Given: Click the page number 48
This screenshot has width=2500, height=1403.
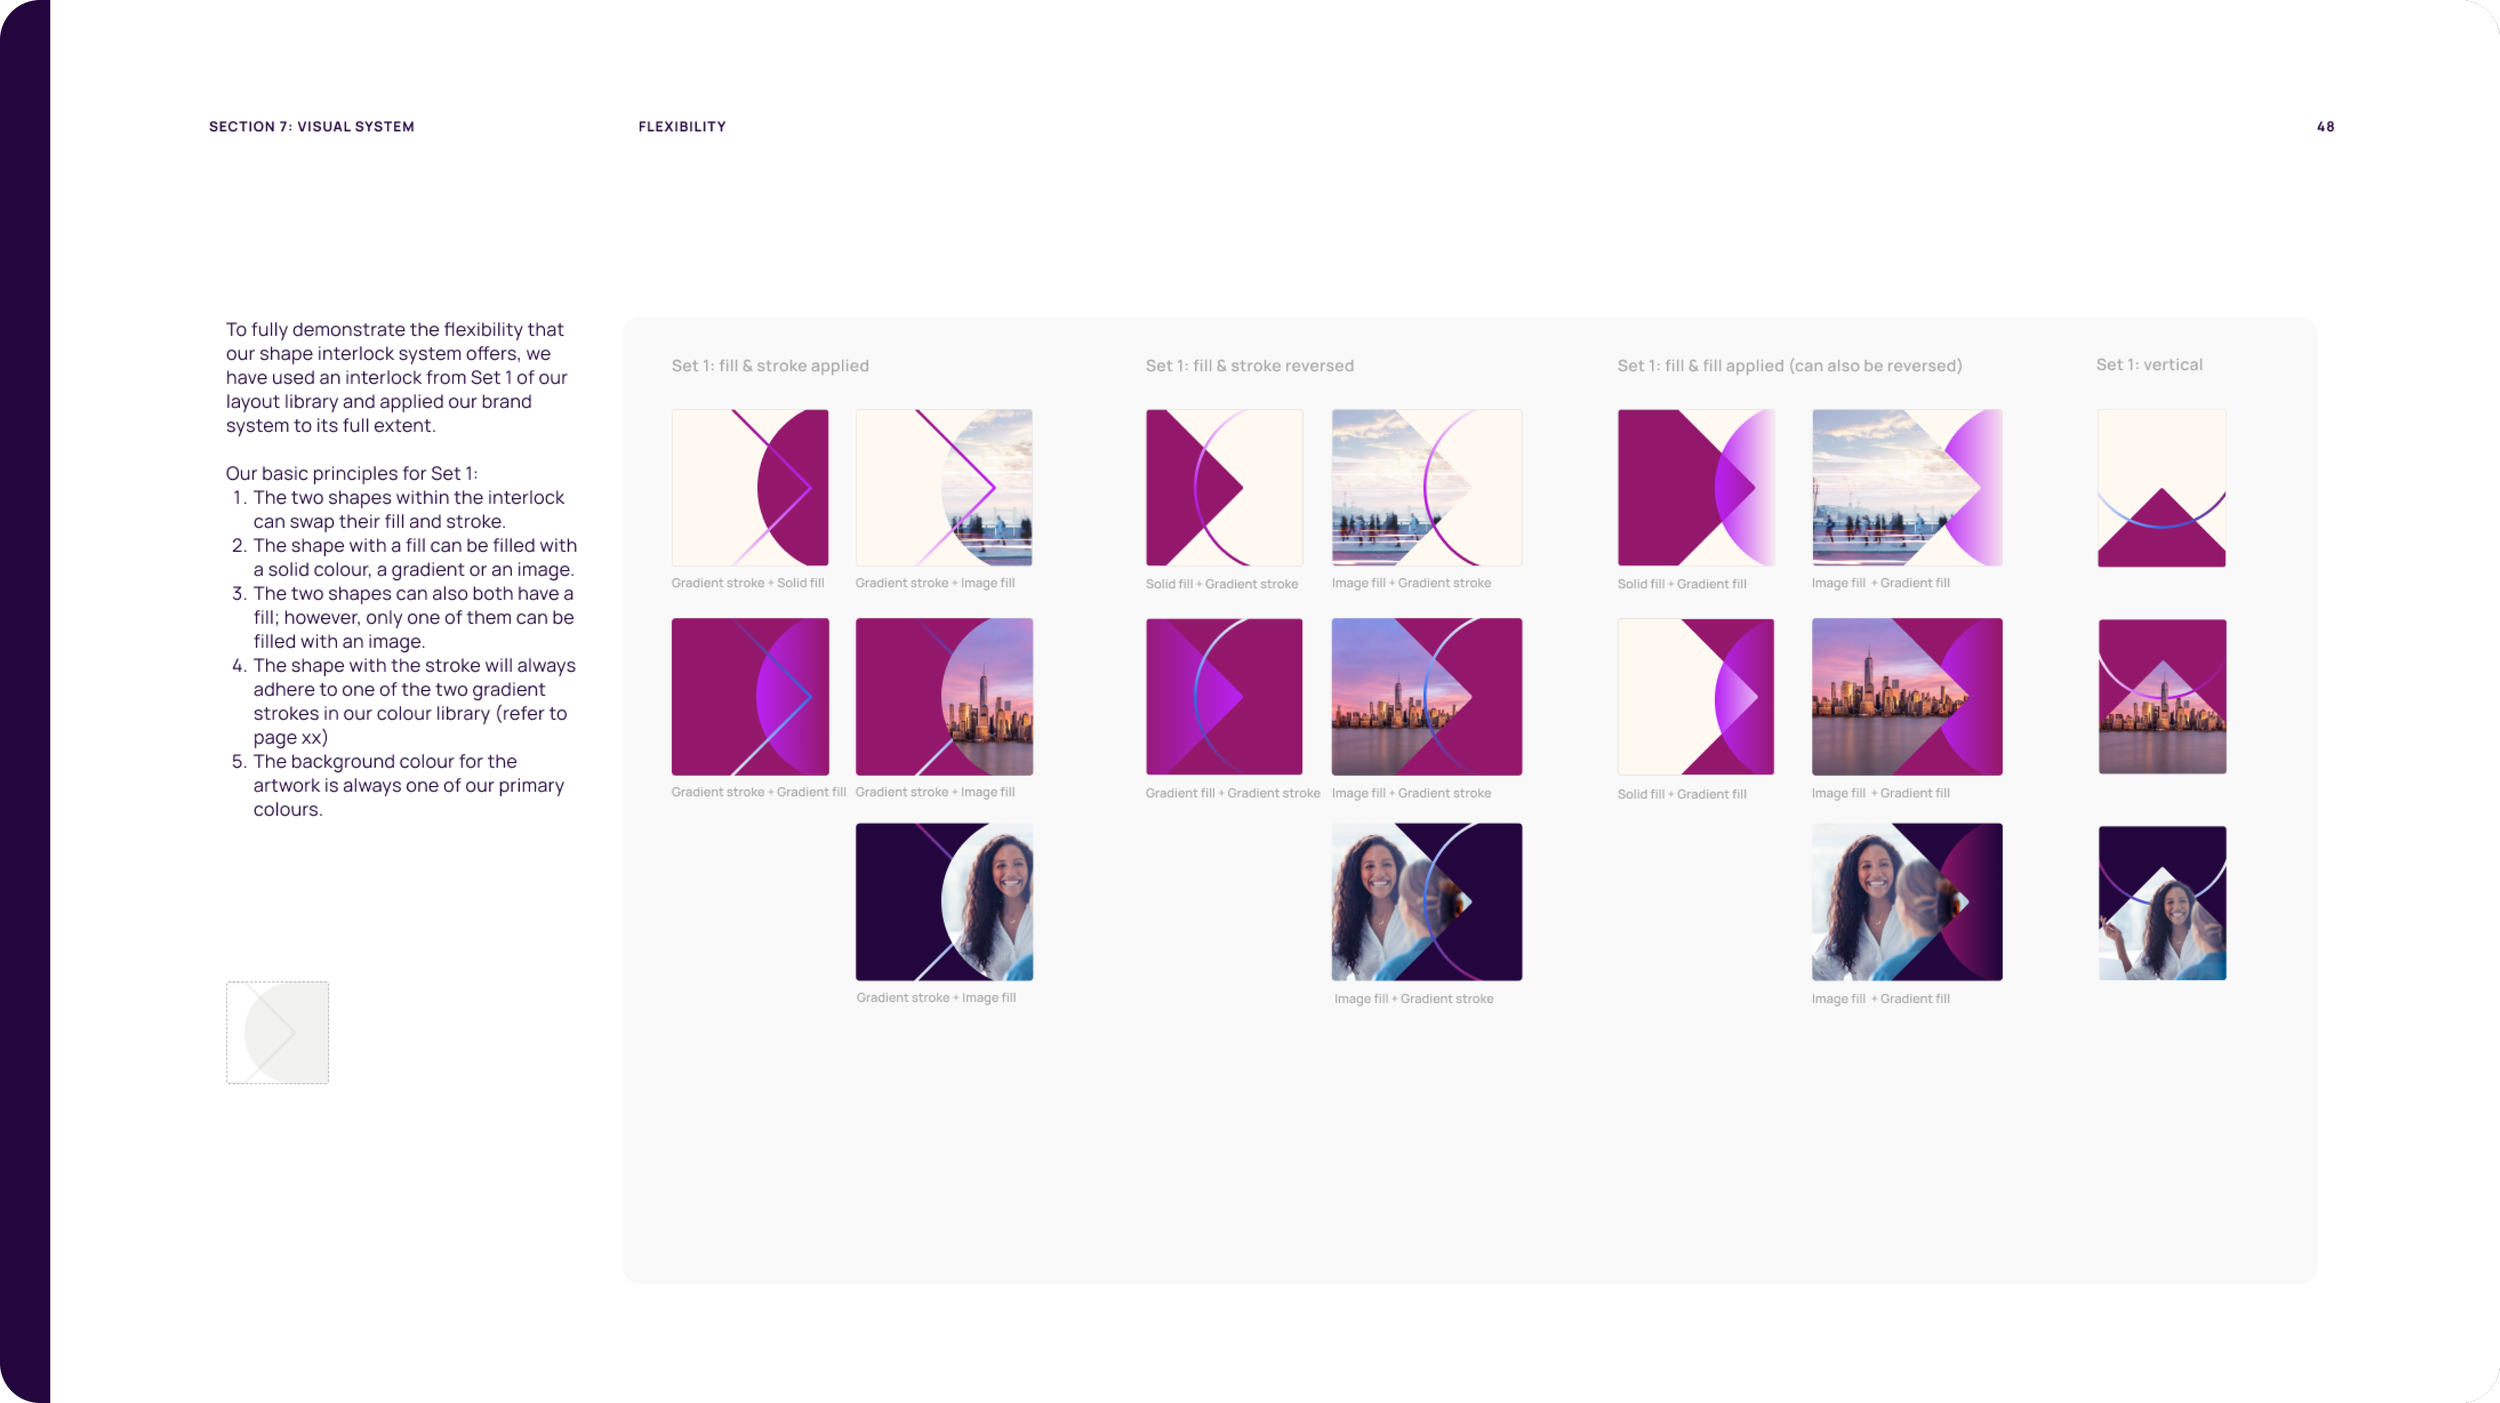Looking at the screenshot, I should (2325, 127).
